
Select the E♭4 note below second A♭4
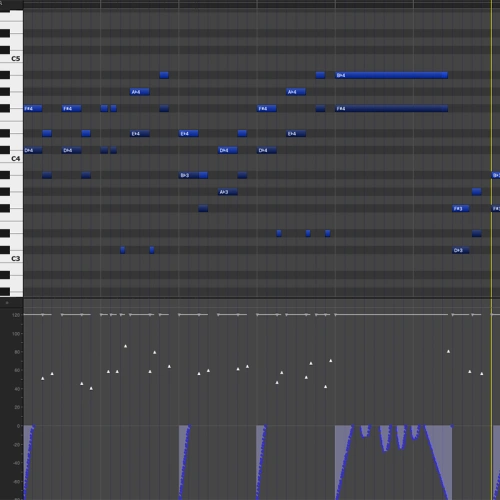296,134
